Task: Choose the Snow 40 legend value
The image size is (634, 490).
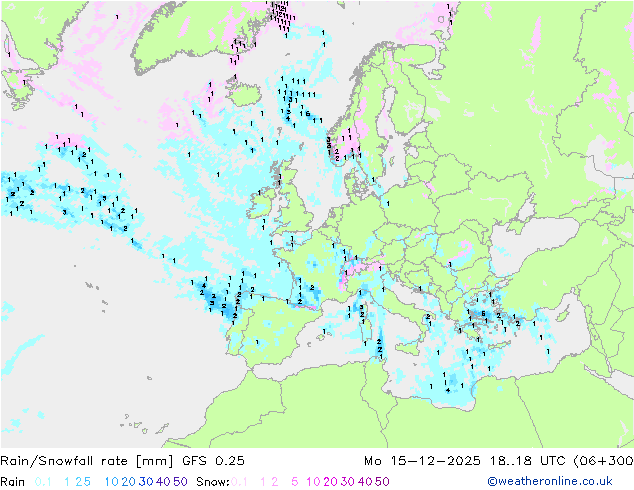Action: (x=365, y=482)
